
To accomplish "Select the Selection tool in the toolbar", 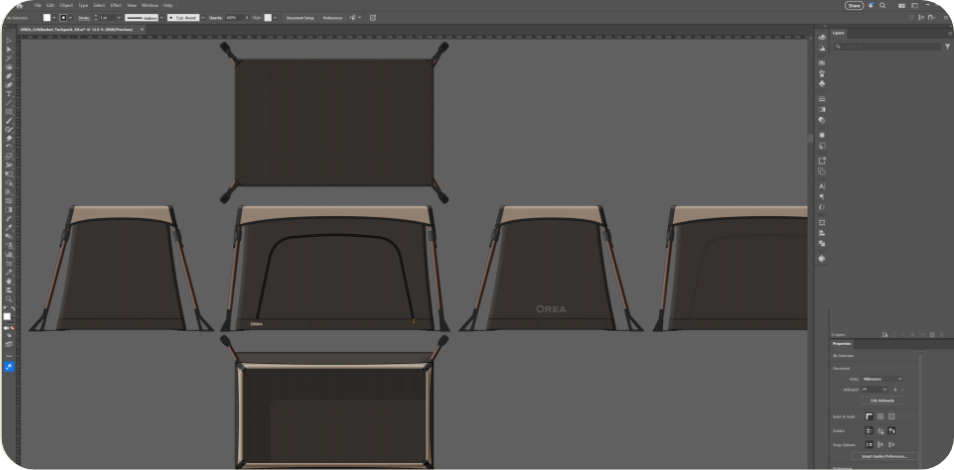I will pos(9,48).
